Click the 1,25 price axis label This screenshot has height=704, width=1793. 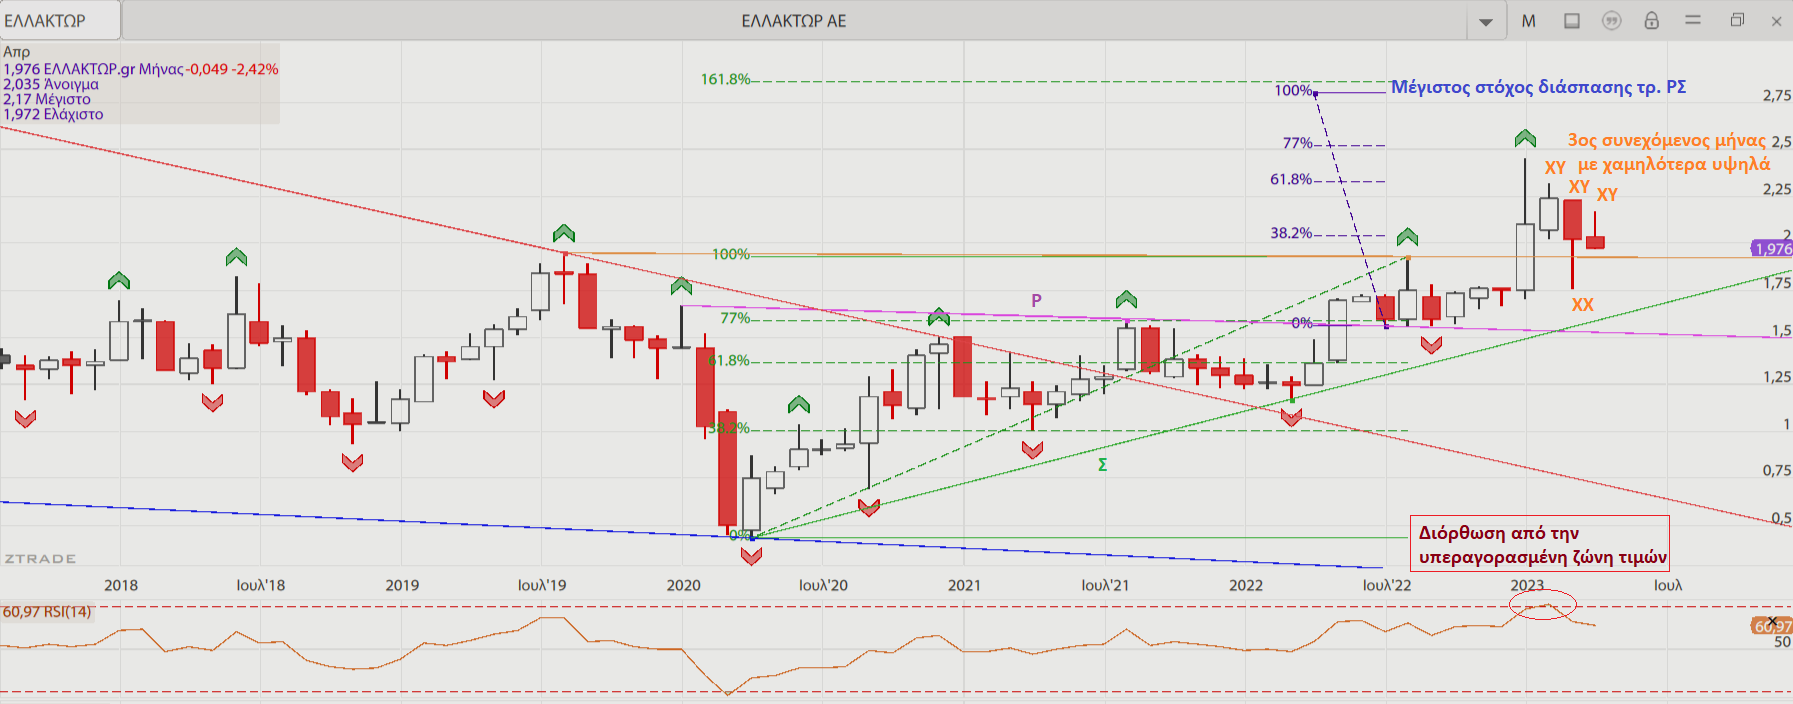[1777, 377]
